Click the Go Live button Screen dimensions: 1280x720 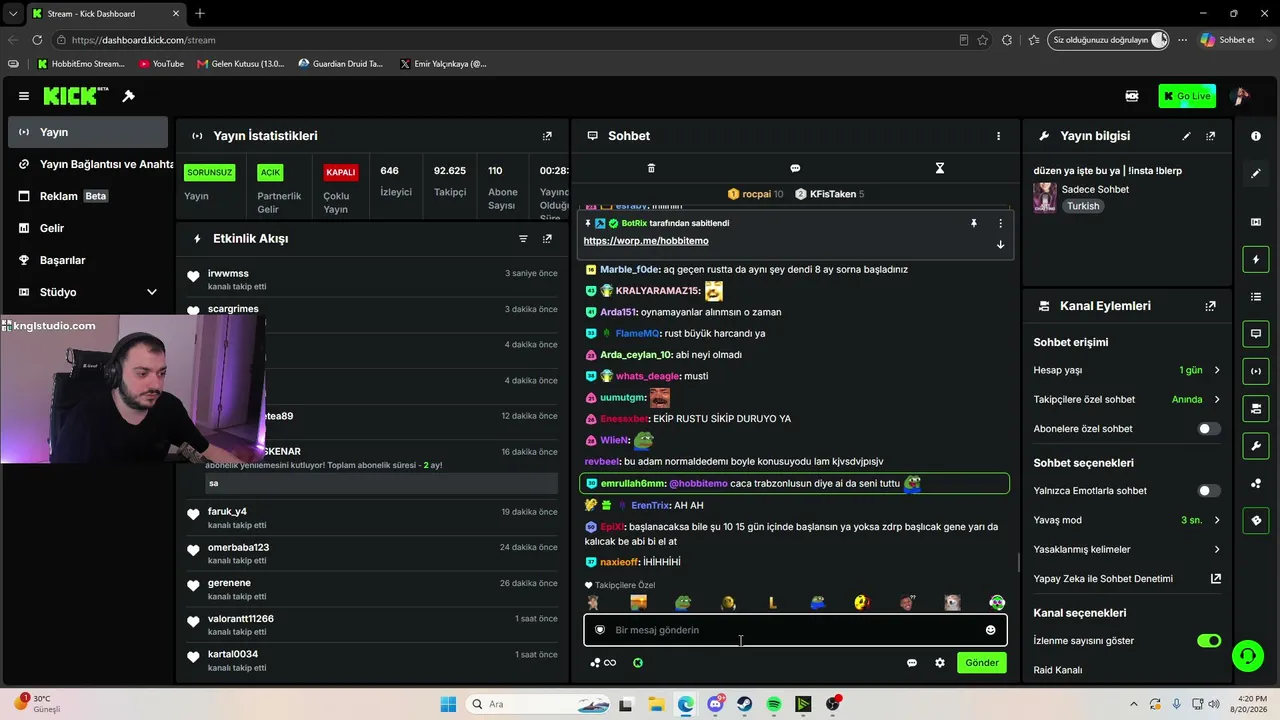[1187, 96]
